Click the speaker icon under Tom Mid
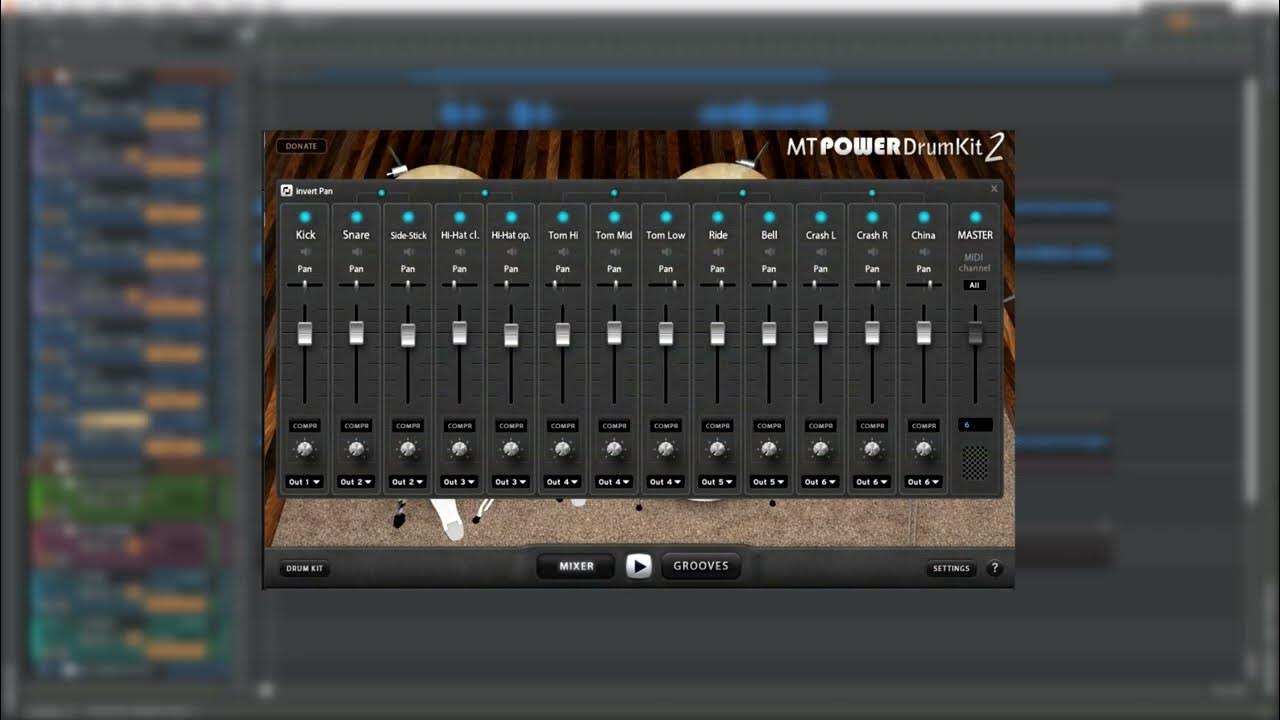Screen dimensions: 1280x720 pyautogui.click(x=614, y=252)
